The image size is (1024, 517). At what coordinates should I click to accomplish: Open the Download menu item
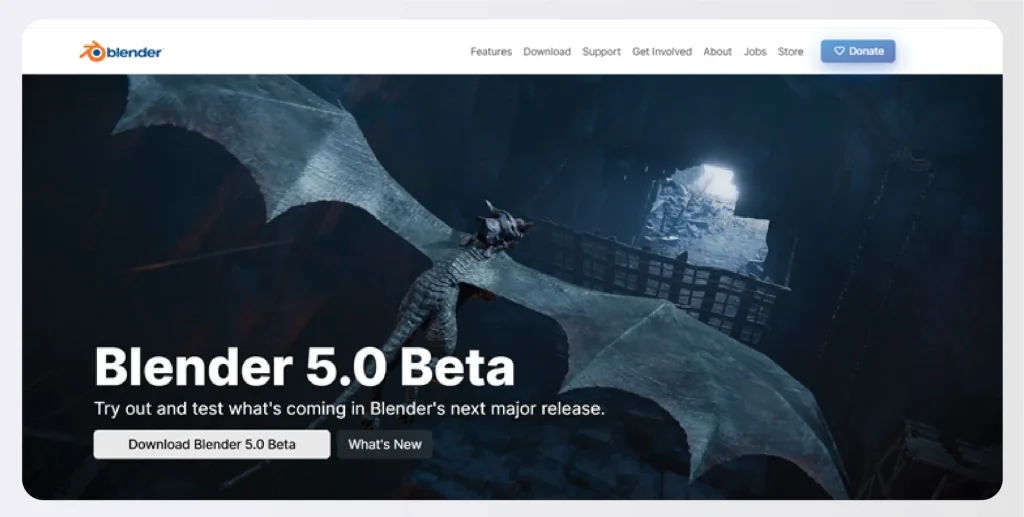[x=547, y=52]
